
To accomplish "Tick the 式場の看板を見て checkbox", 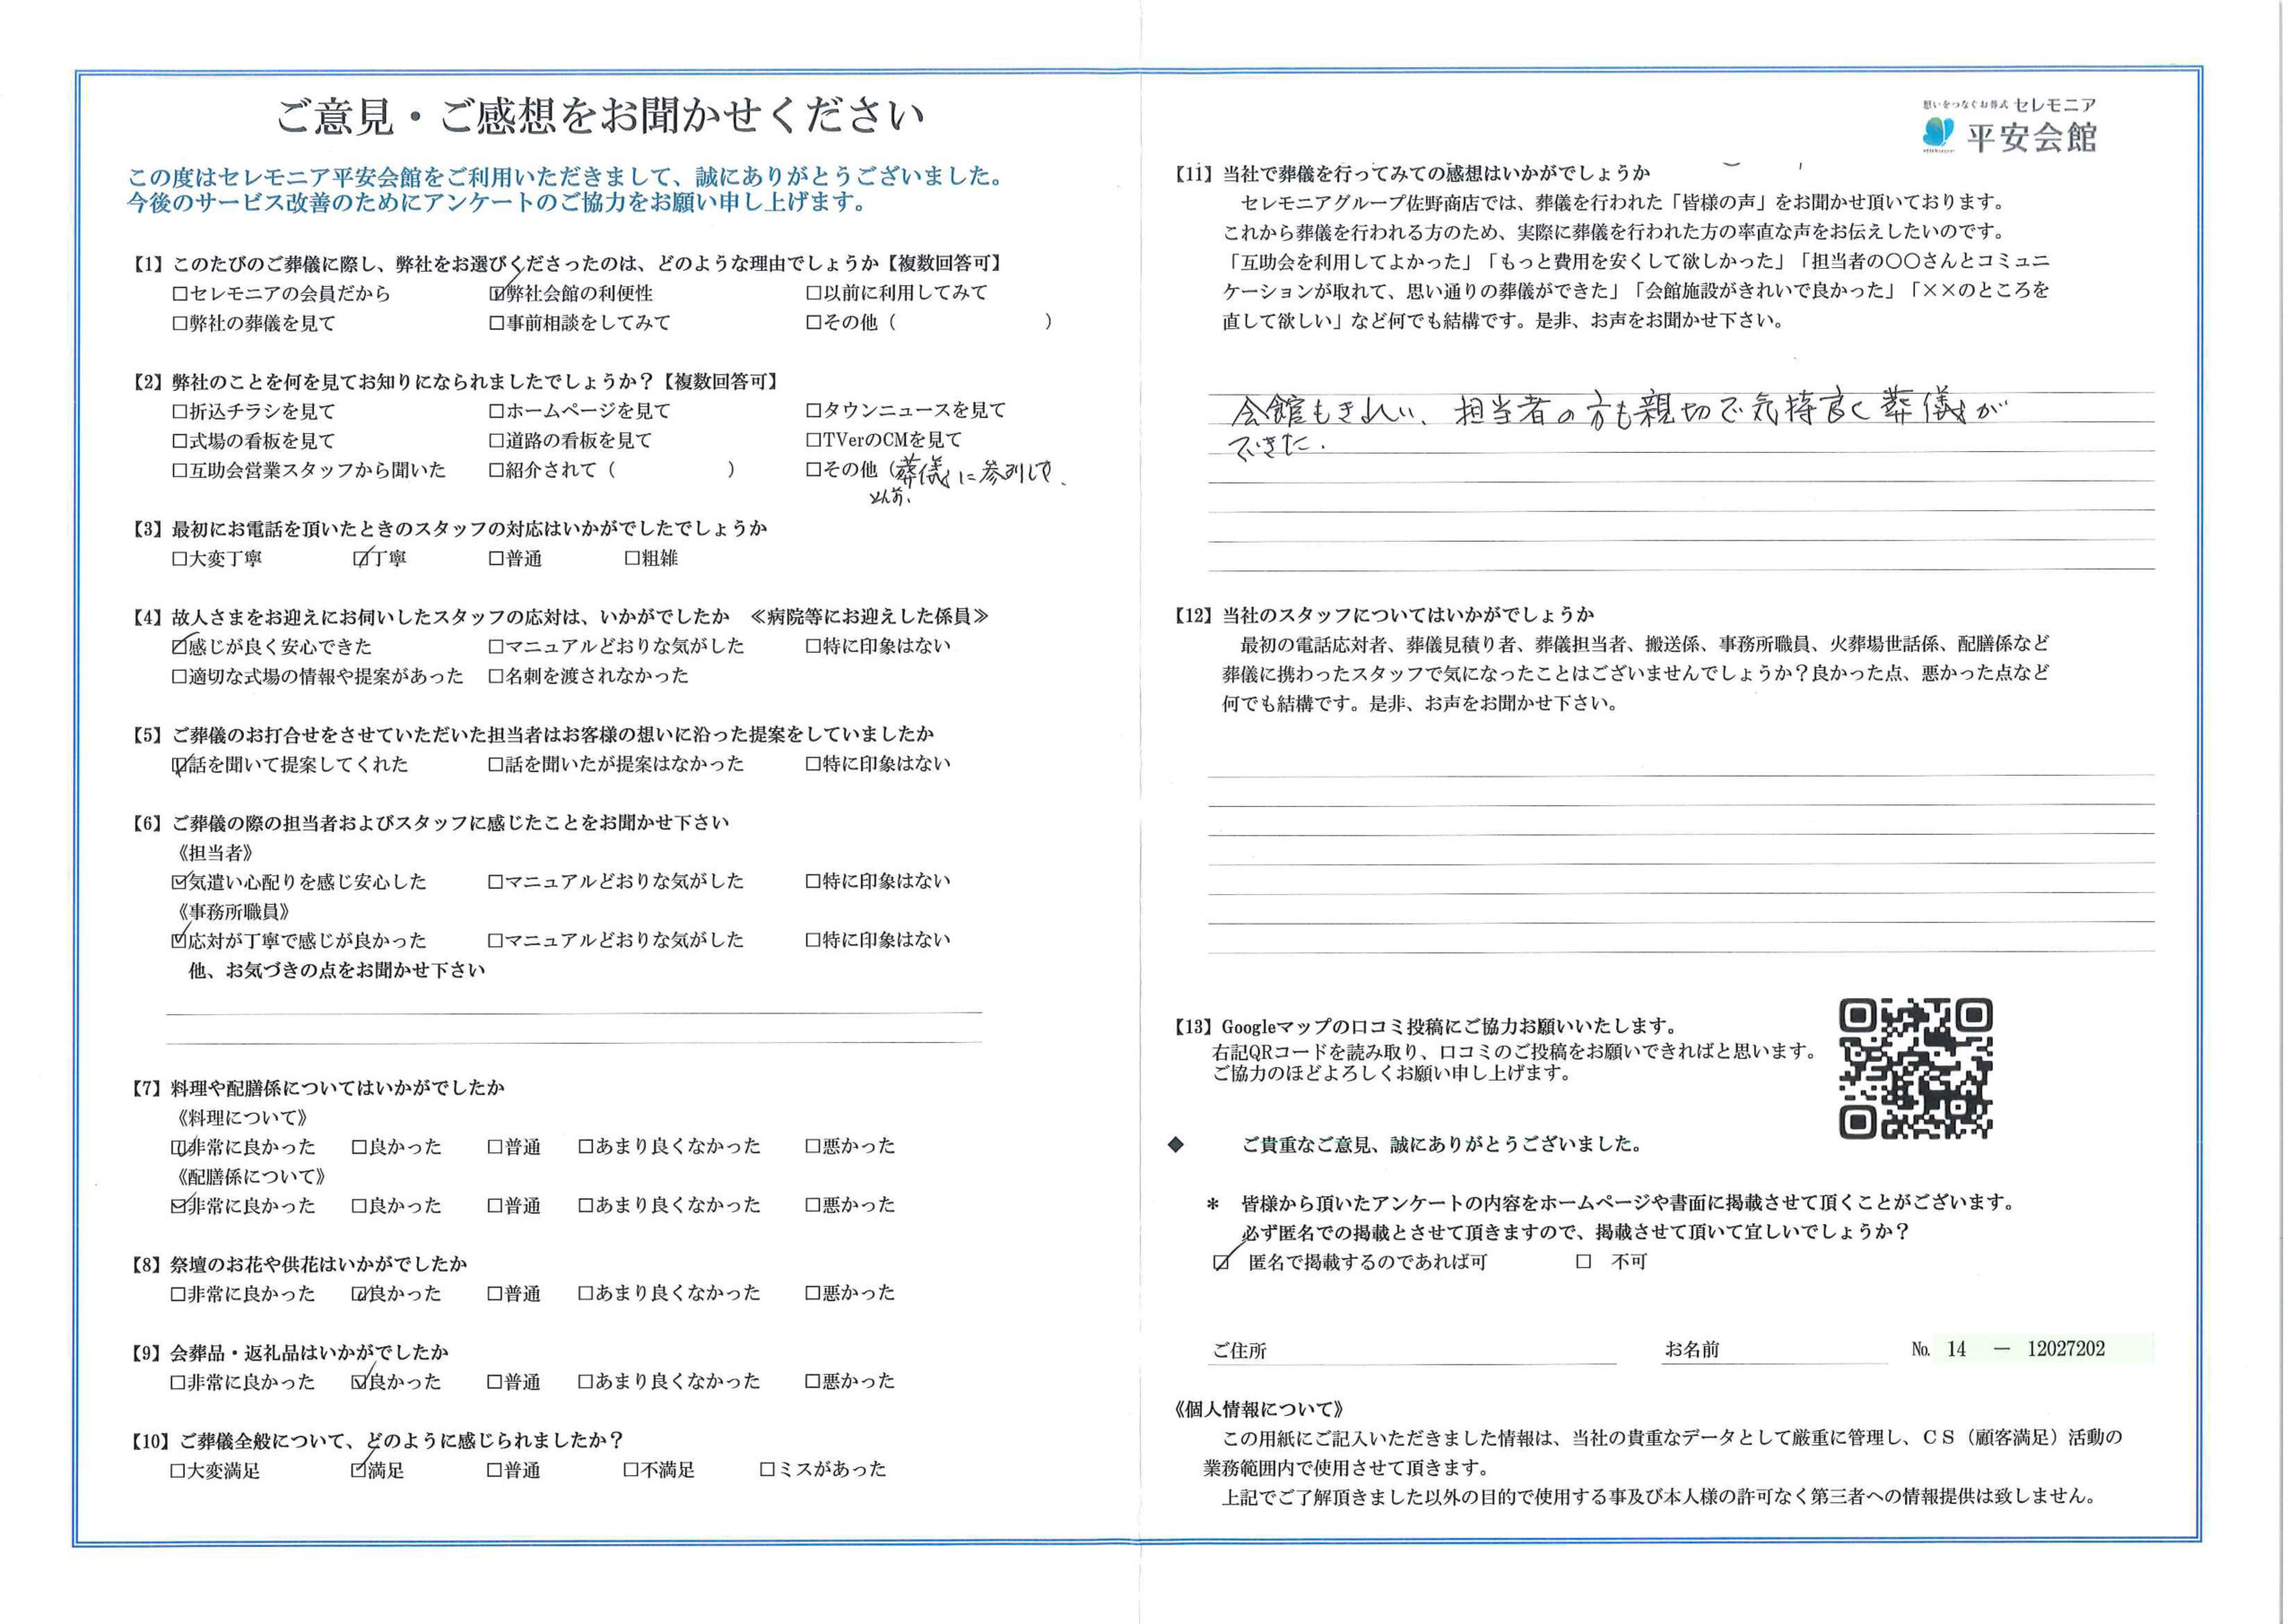I will click(x=180, y=441).
